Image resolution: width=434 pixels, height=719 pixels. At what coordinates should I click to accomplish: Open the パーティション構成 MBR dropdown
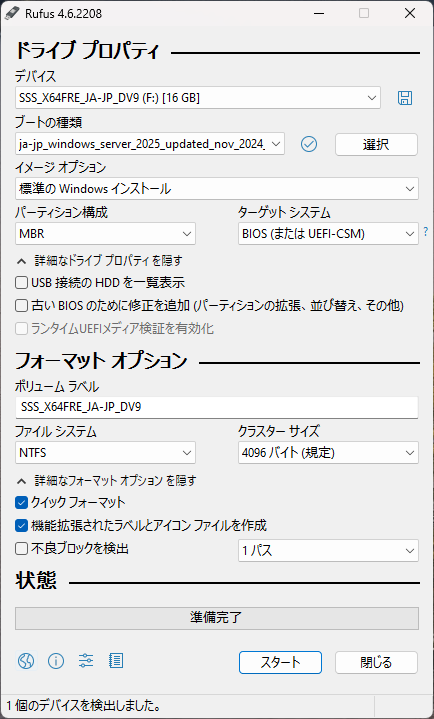click(106, 234)
